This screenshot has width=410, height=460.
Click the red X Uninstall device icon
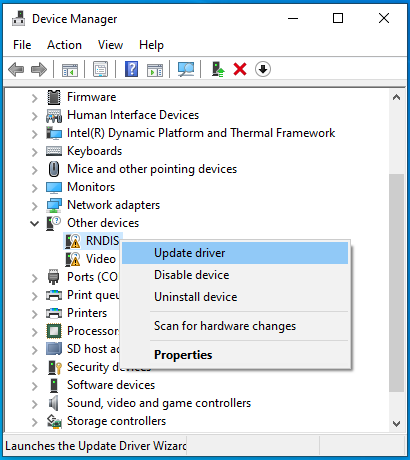[x=240, y=69]
